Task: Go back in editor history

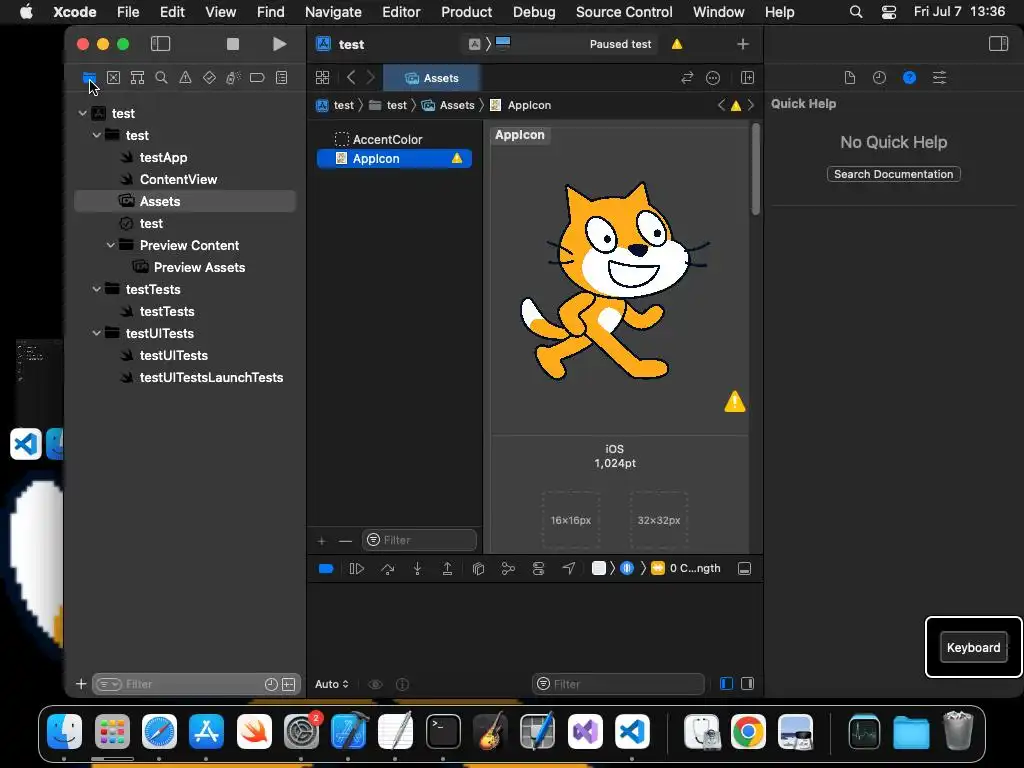Action: click(x=351, y=78)
